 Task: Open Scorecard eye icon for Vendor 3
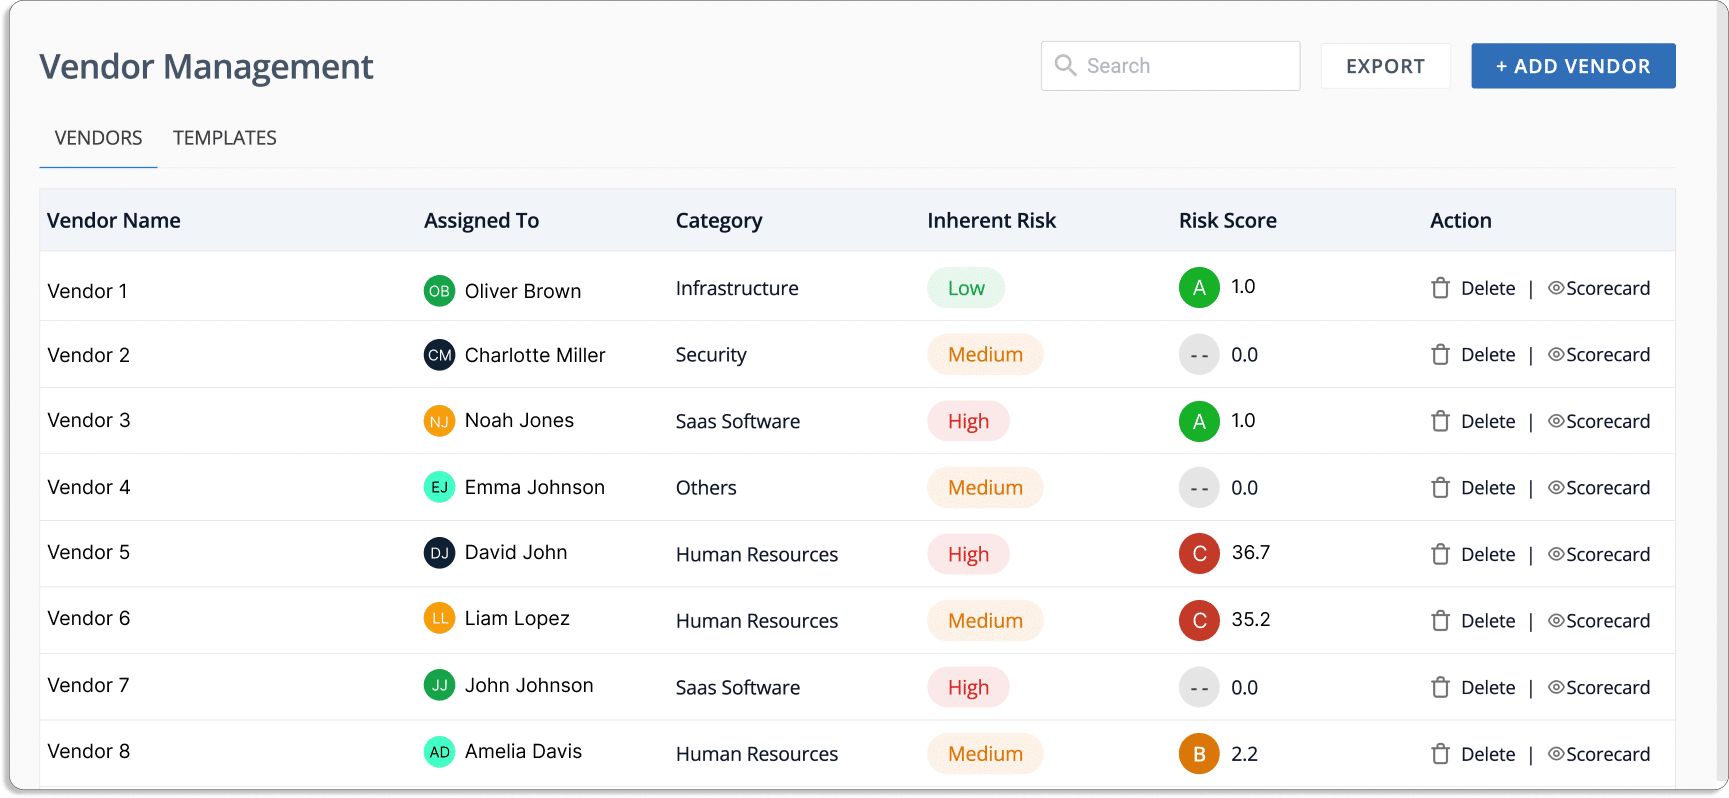tap(1556, 421)
